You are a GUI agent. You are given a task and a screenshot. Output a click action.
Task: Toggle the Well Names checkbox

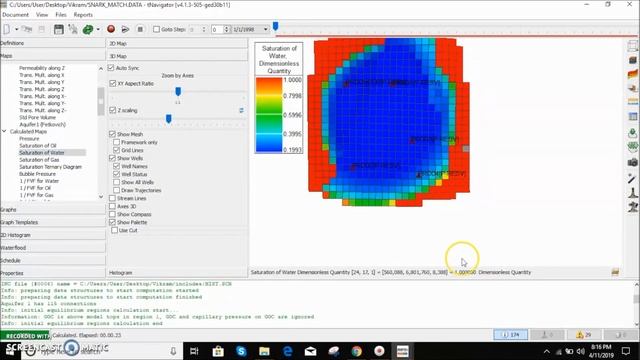click(x=116, y=166)
